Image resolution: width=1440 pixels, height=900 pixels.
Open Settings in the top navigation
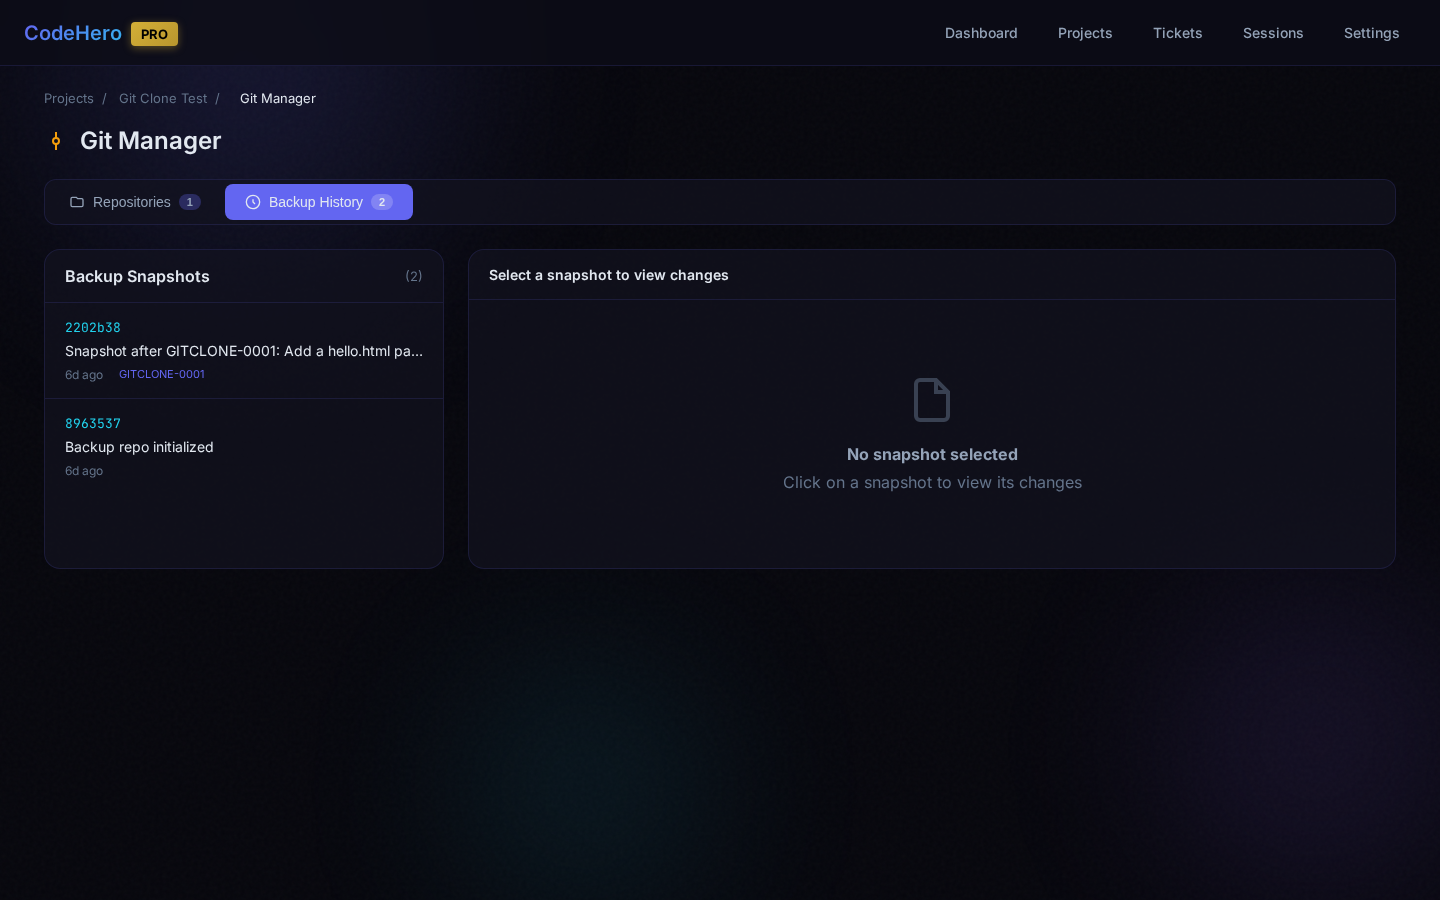(1371, 33)
